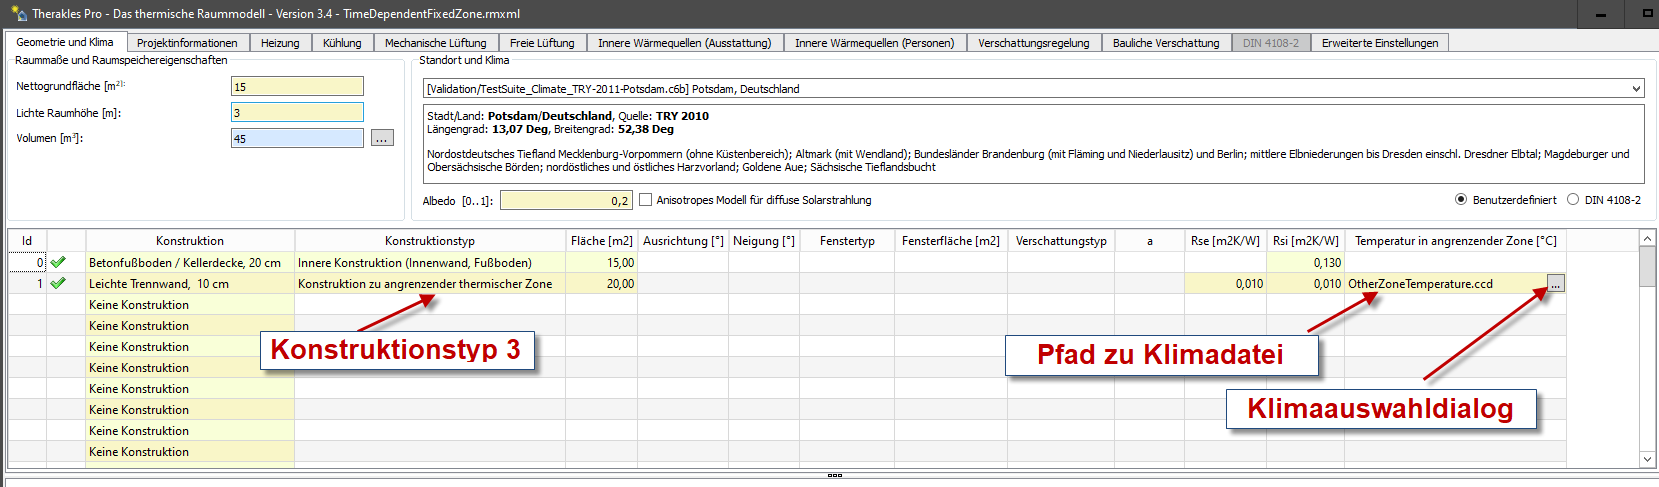
Task: Open climate file dialog button for OtherZoneTemperature.ccd
Action: (1555, 284)
